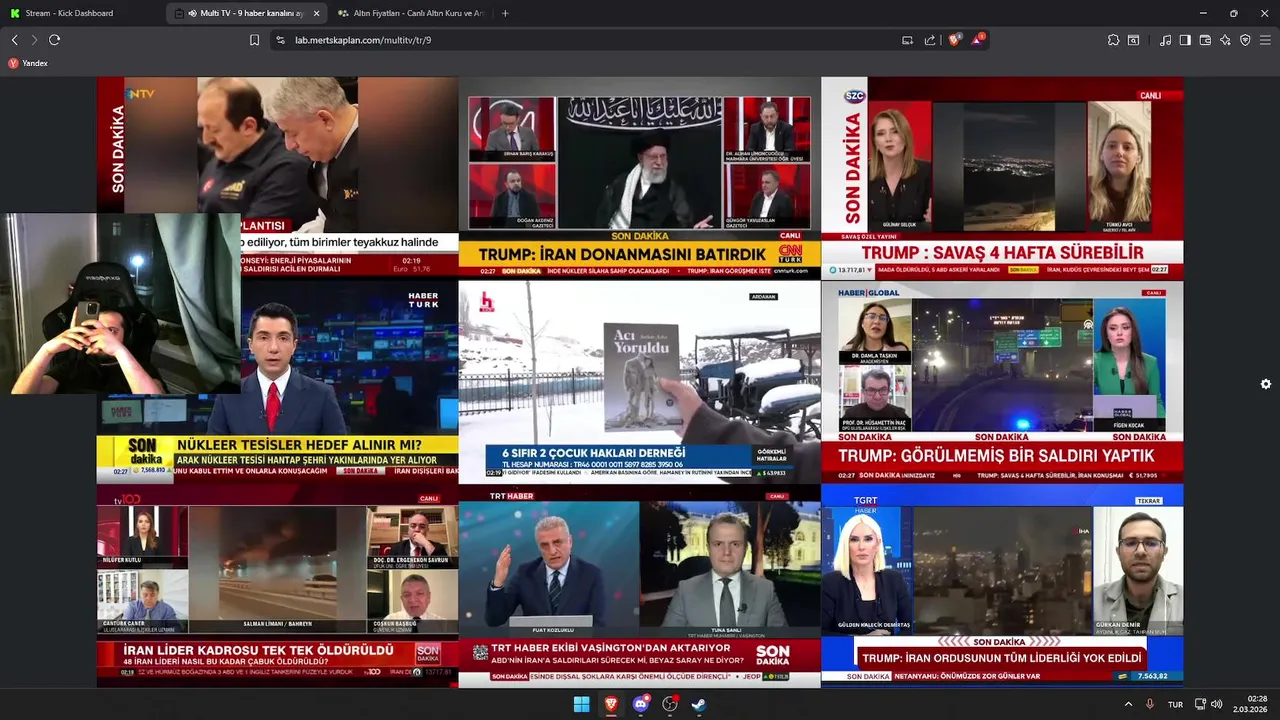Open network status tray icon
1280x720 pixels.
[1200, 704]
